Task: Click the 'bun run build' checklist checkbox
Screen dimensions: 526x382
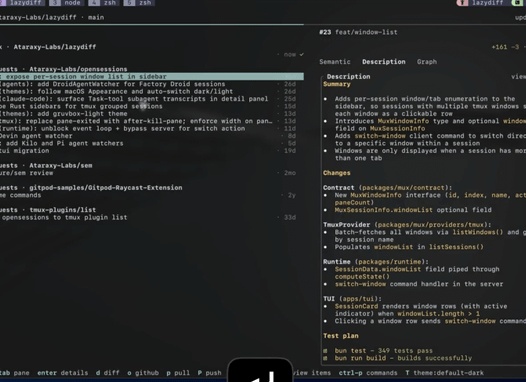Action: click(x=325, y=358)
